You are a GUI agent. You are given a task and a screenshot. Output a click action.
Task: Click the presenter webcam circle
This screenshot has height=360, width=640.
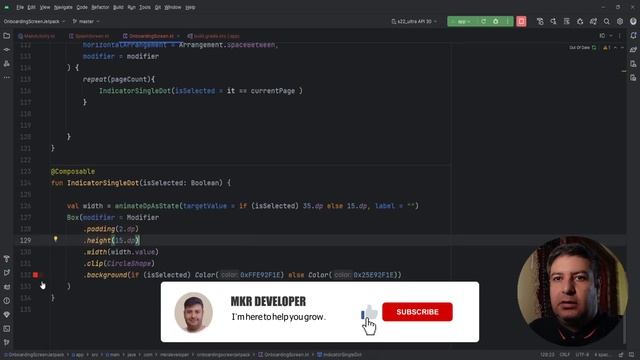pos(572,291)
